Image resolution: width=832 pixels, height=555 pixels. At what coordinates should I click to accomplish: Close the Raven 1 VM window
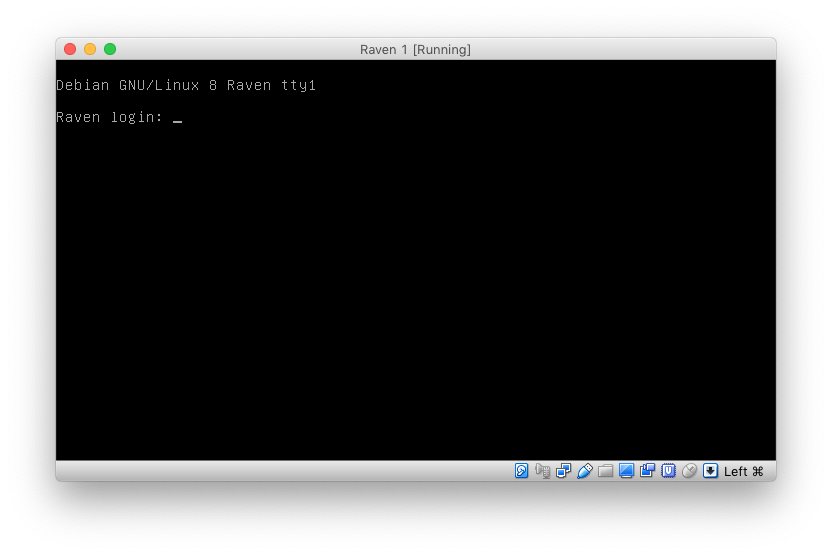(x=70, y=49)
